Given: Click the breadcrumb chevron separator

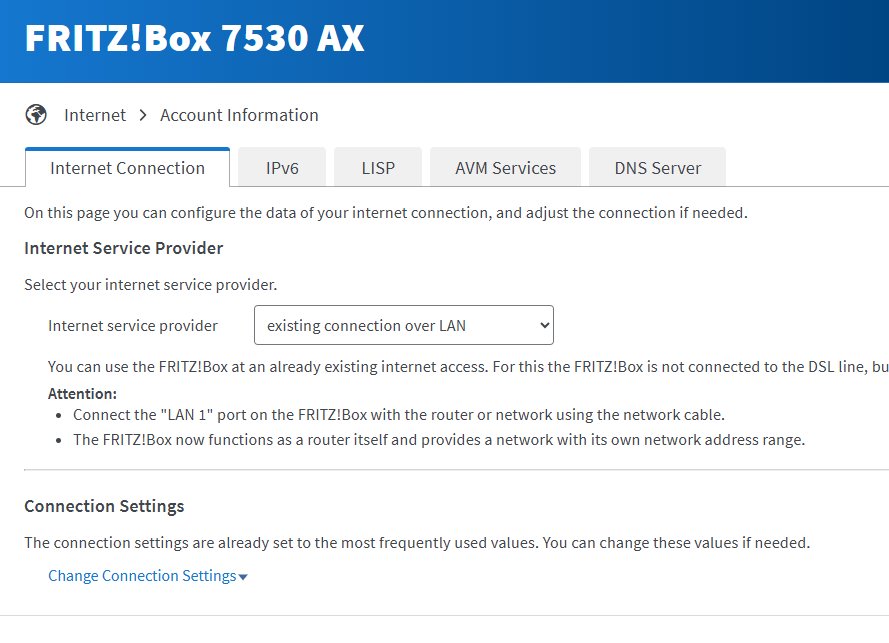Looking at the screenshot, I should [x=141, y=115].
